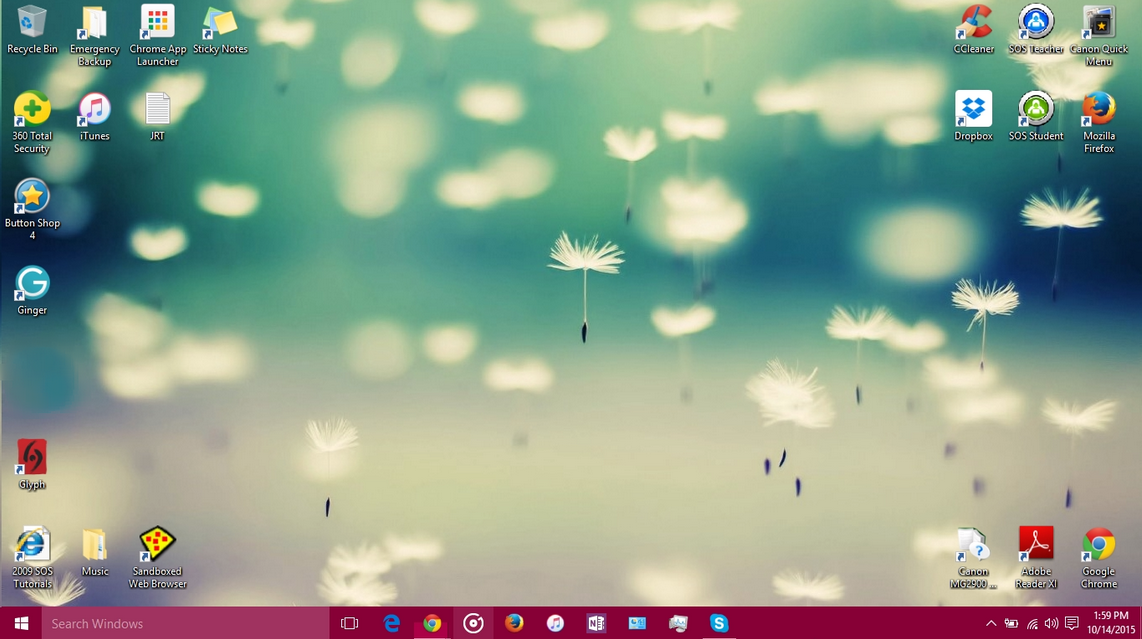Select Canon MG2900 manual shortcut
The height and width of the screenshot is (639, 1142).
click(974, 557)
